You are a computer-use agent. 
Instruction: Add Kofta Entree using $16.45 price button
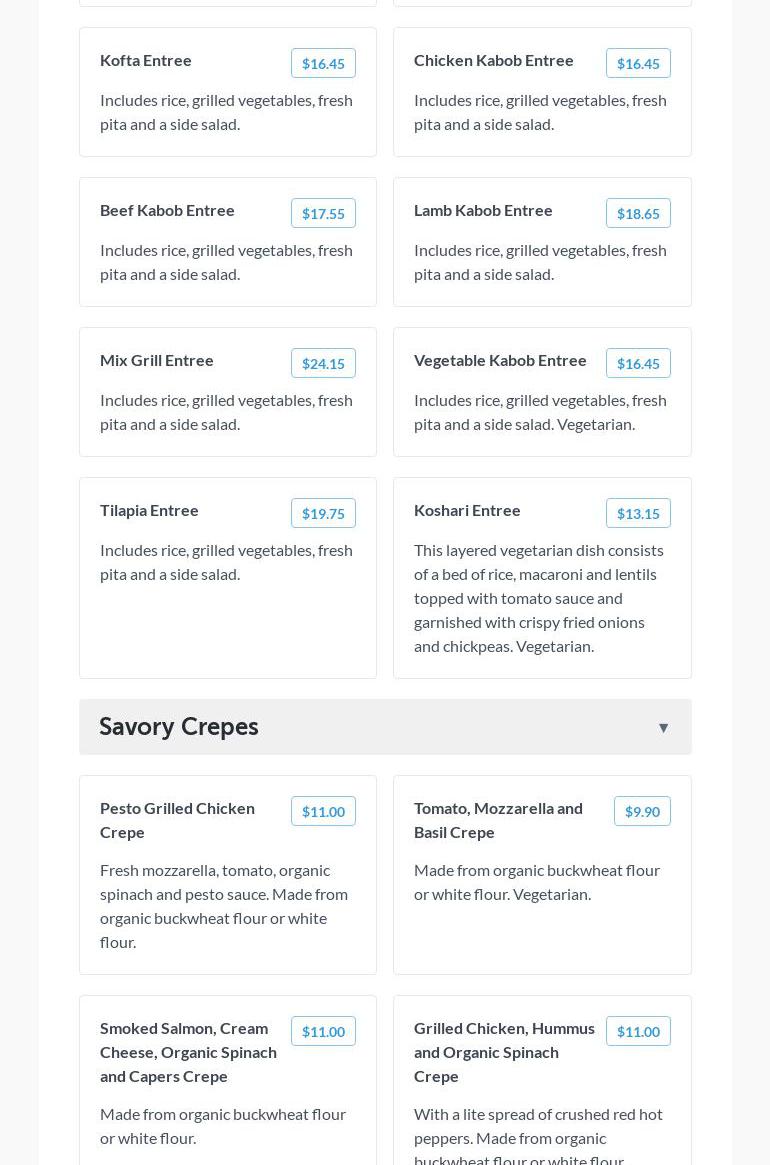pos(323,63)
